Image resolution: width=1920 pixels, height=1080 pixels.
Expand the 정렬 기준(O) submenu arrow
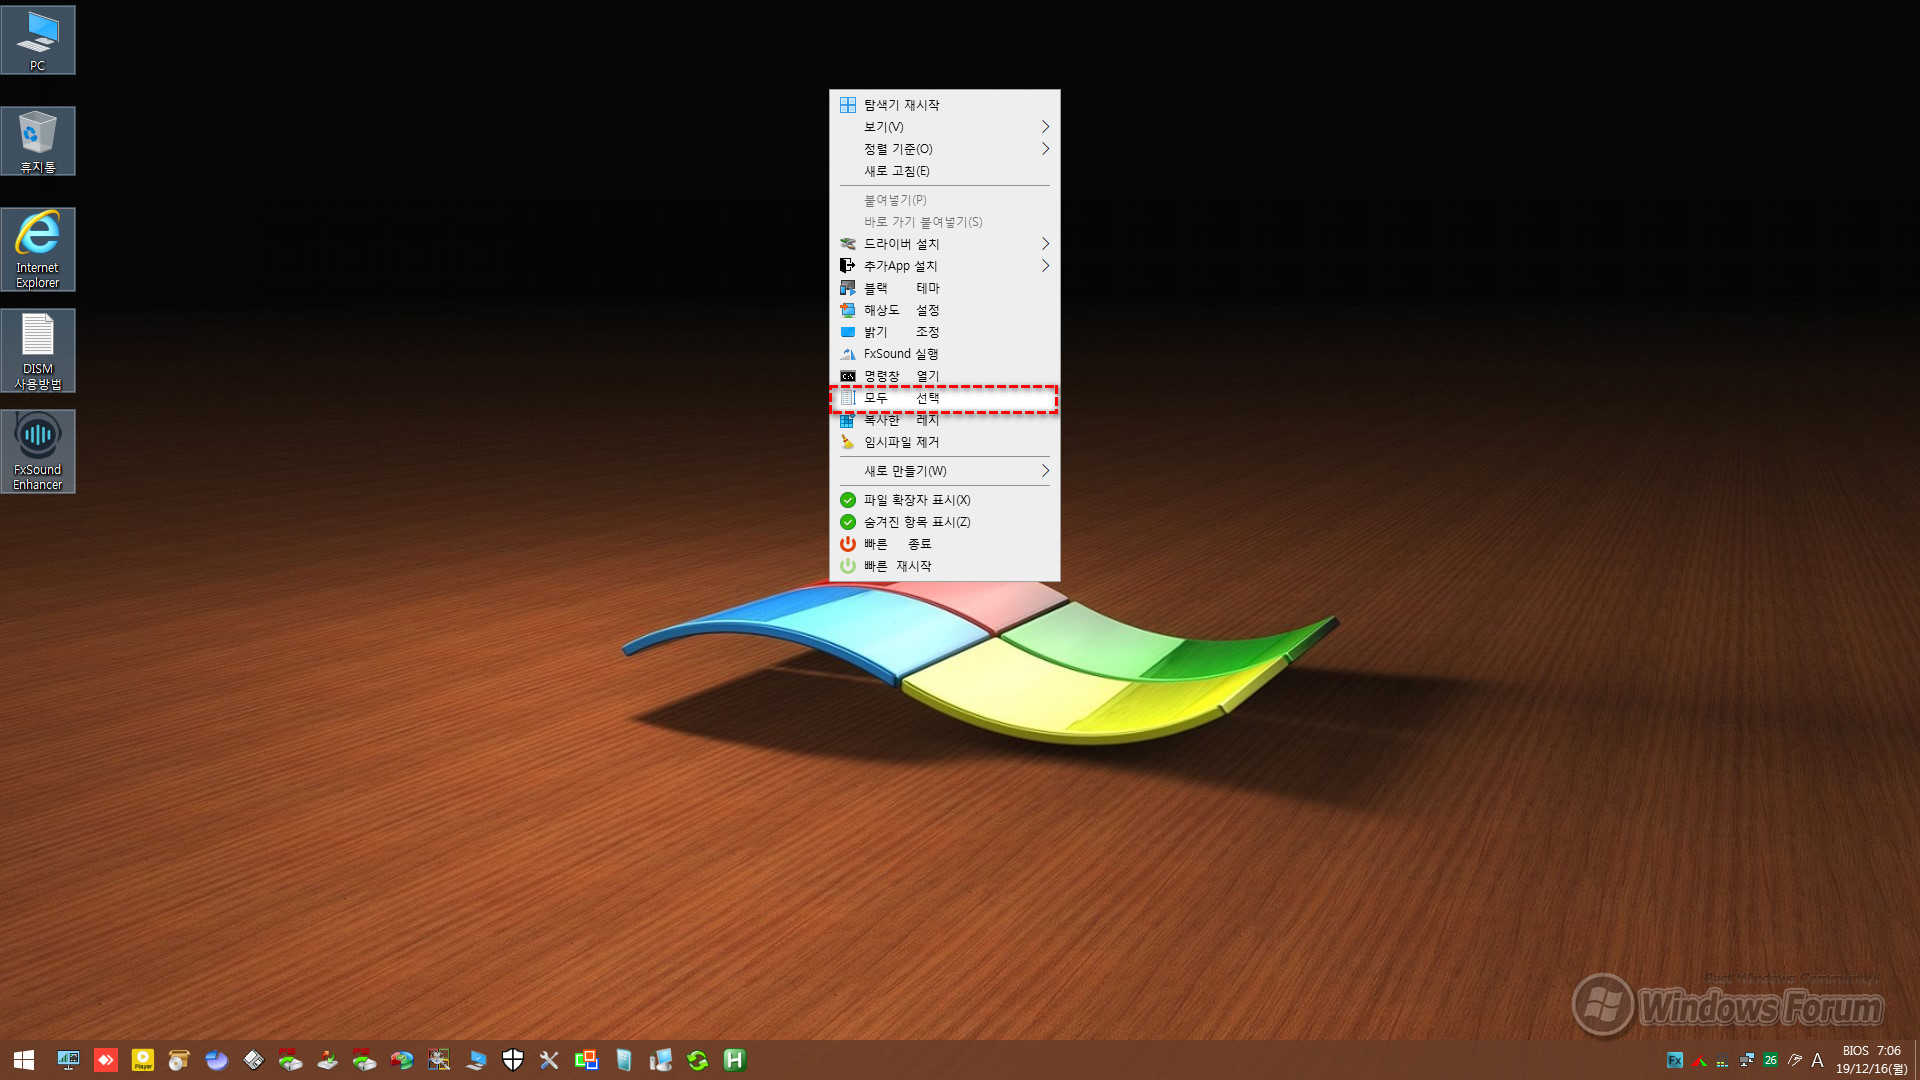coord(1045,149)
